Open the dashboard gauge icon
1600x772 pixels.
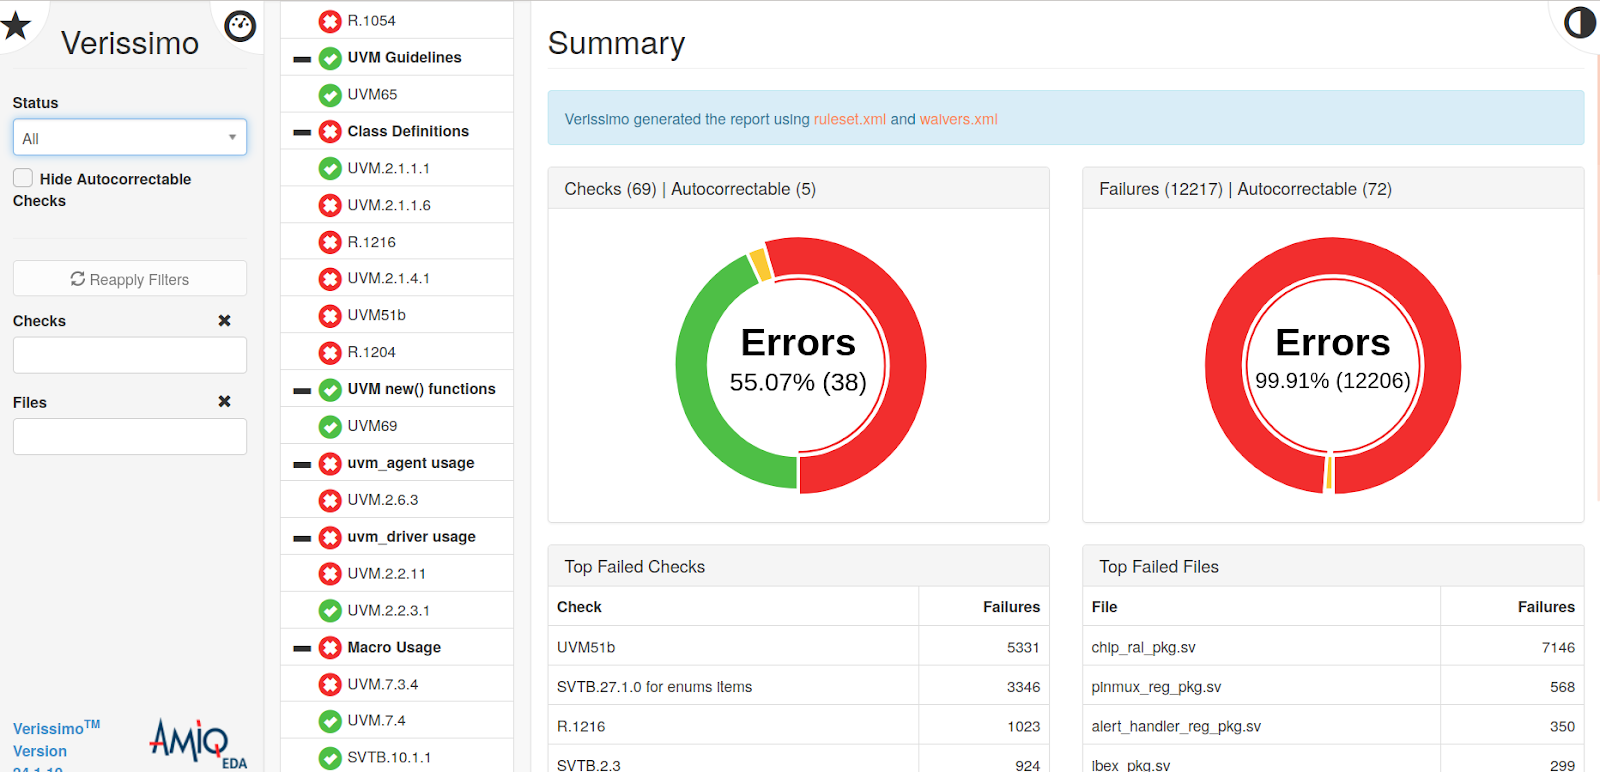[x=240, y=26]
